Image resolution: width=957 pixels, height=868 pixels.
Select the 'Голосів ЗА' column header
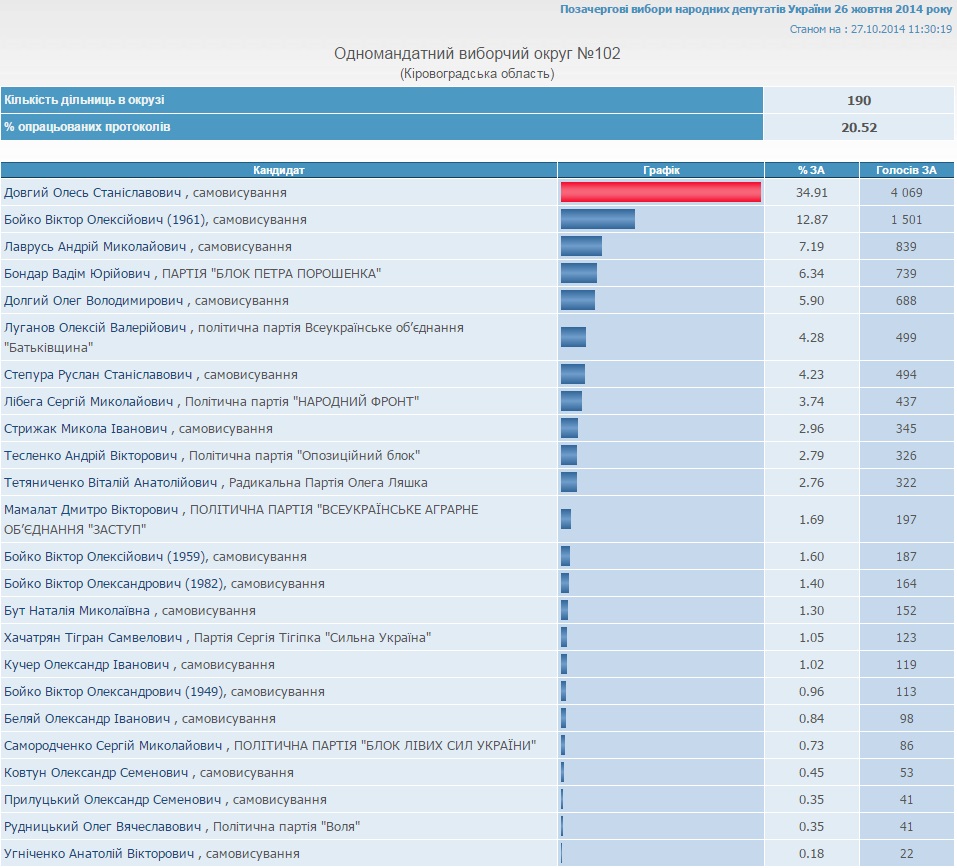(x=907, y=170)
